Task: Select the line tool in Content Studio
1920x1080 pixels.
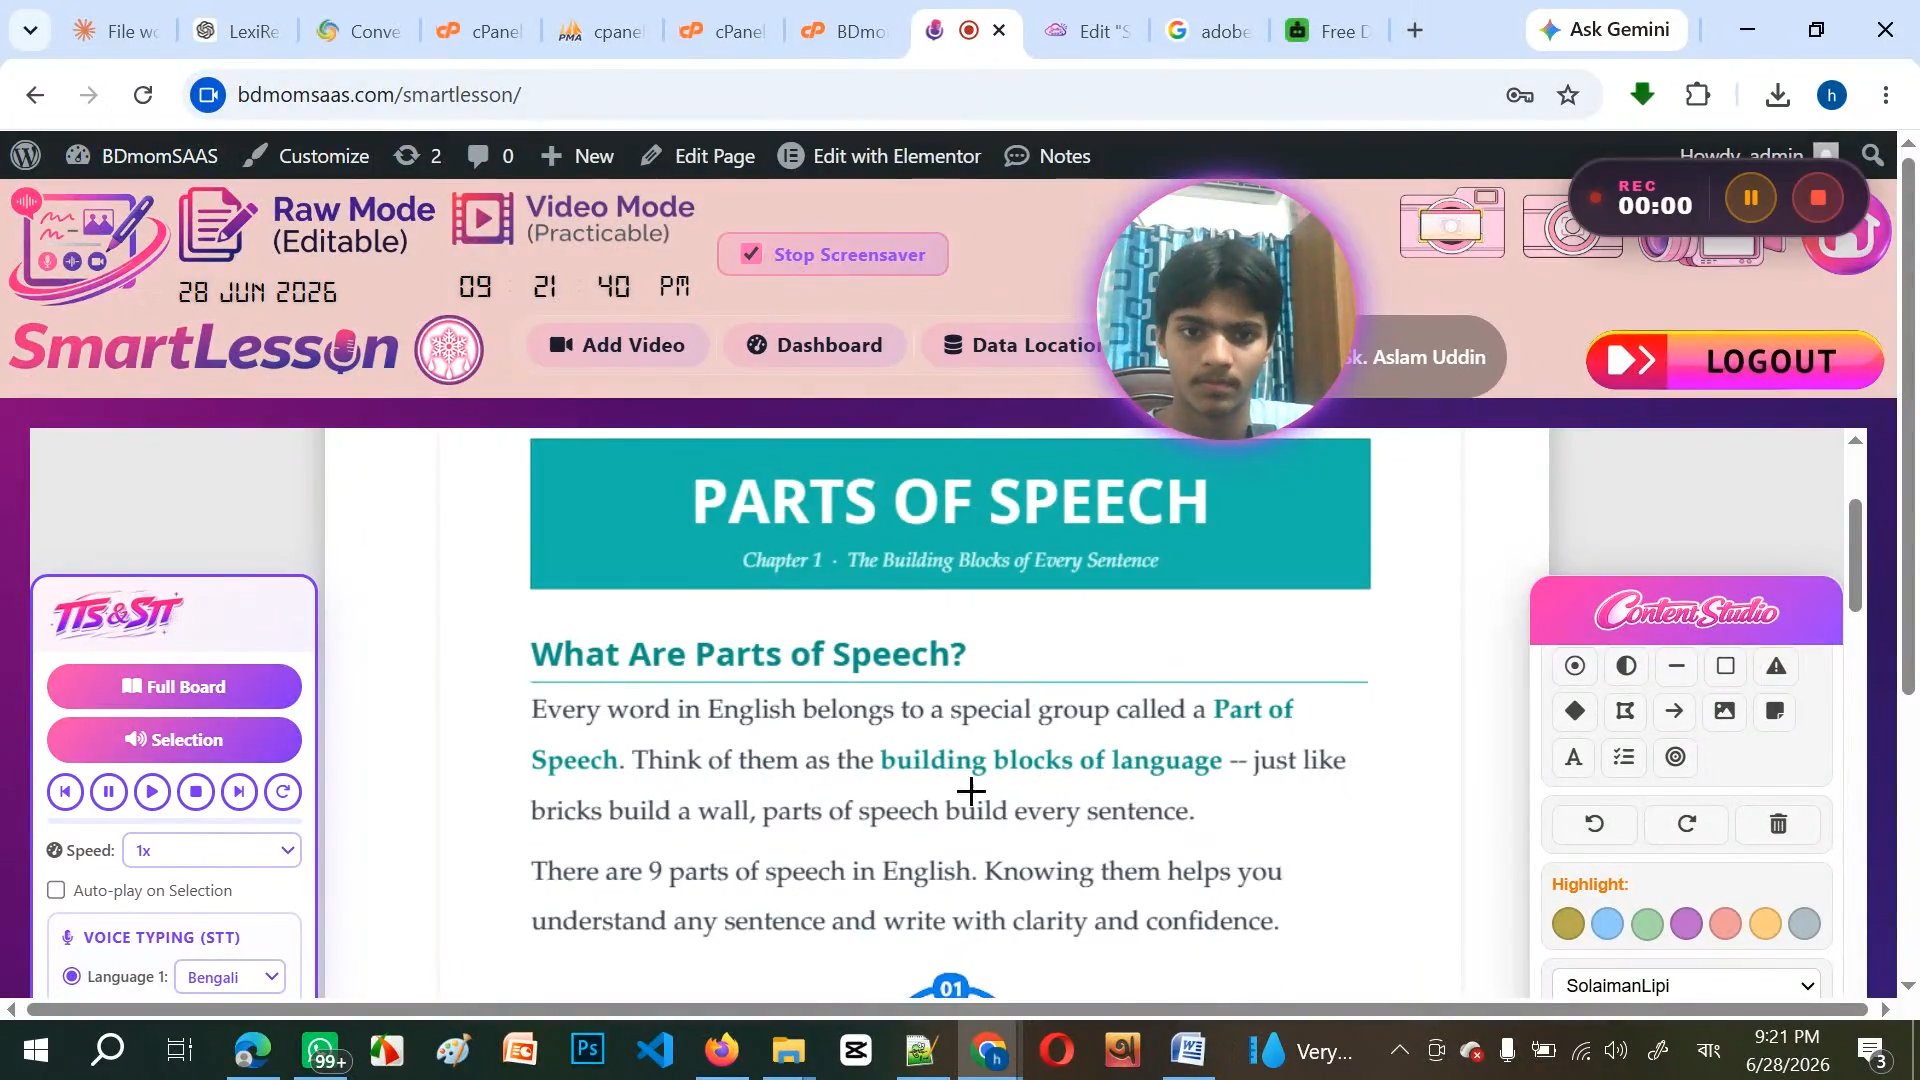Action: coord(1677,666)
